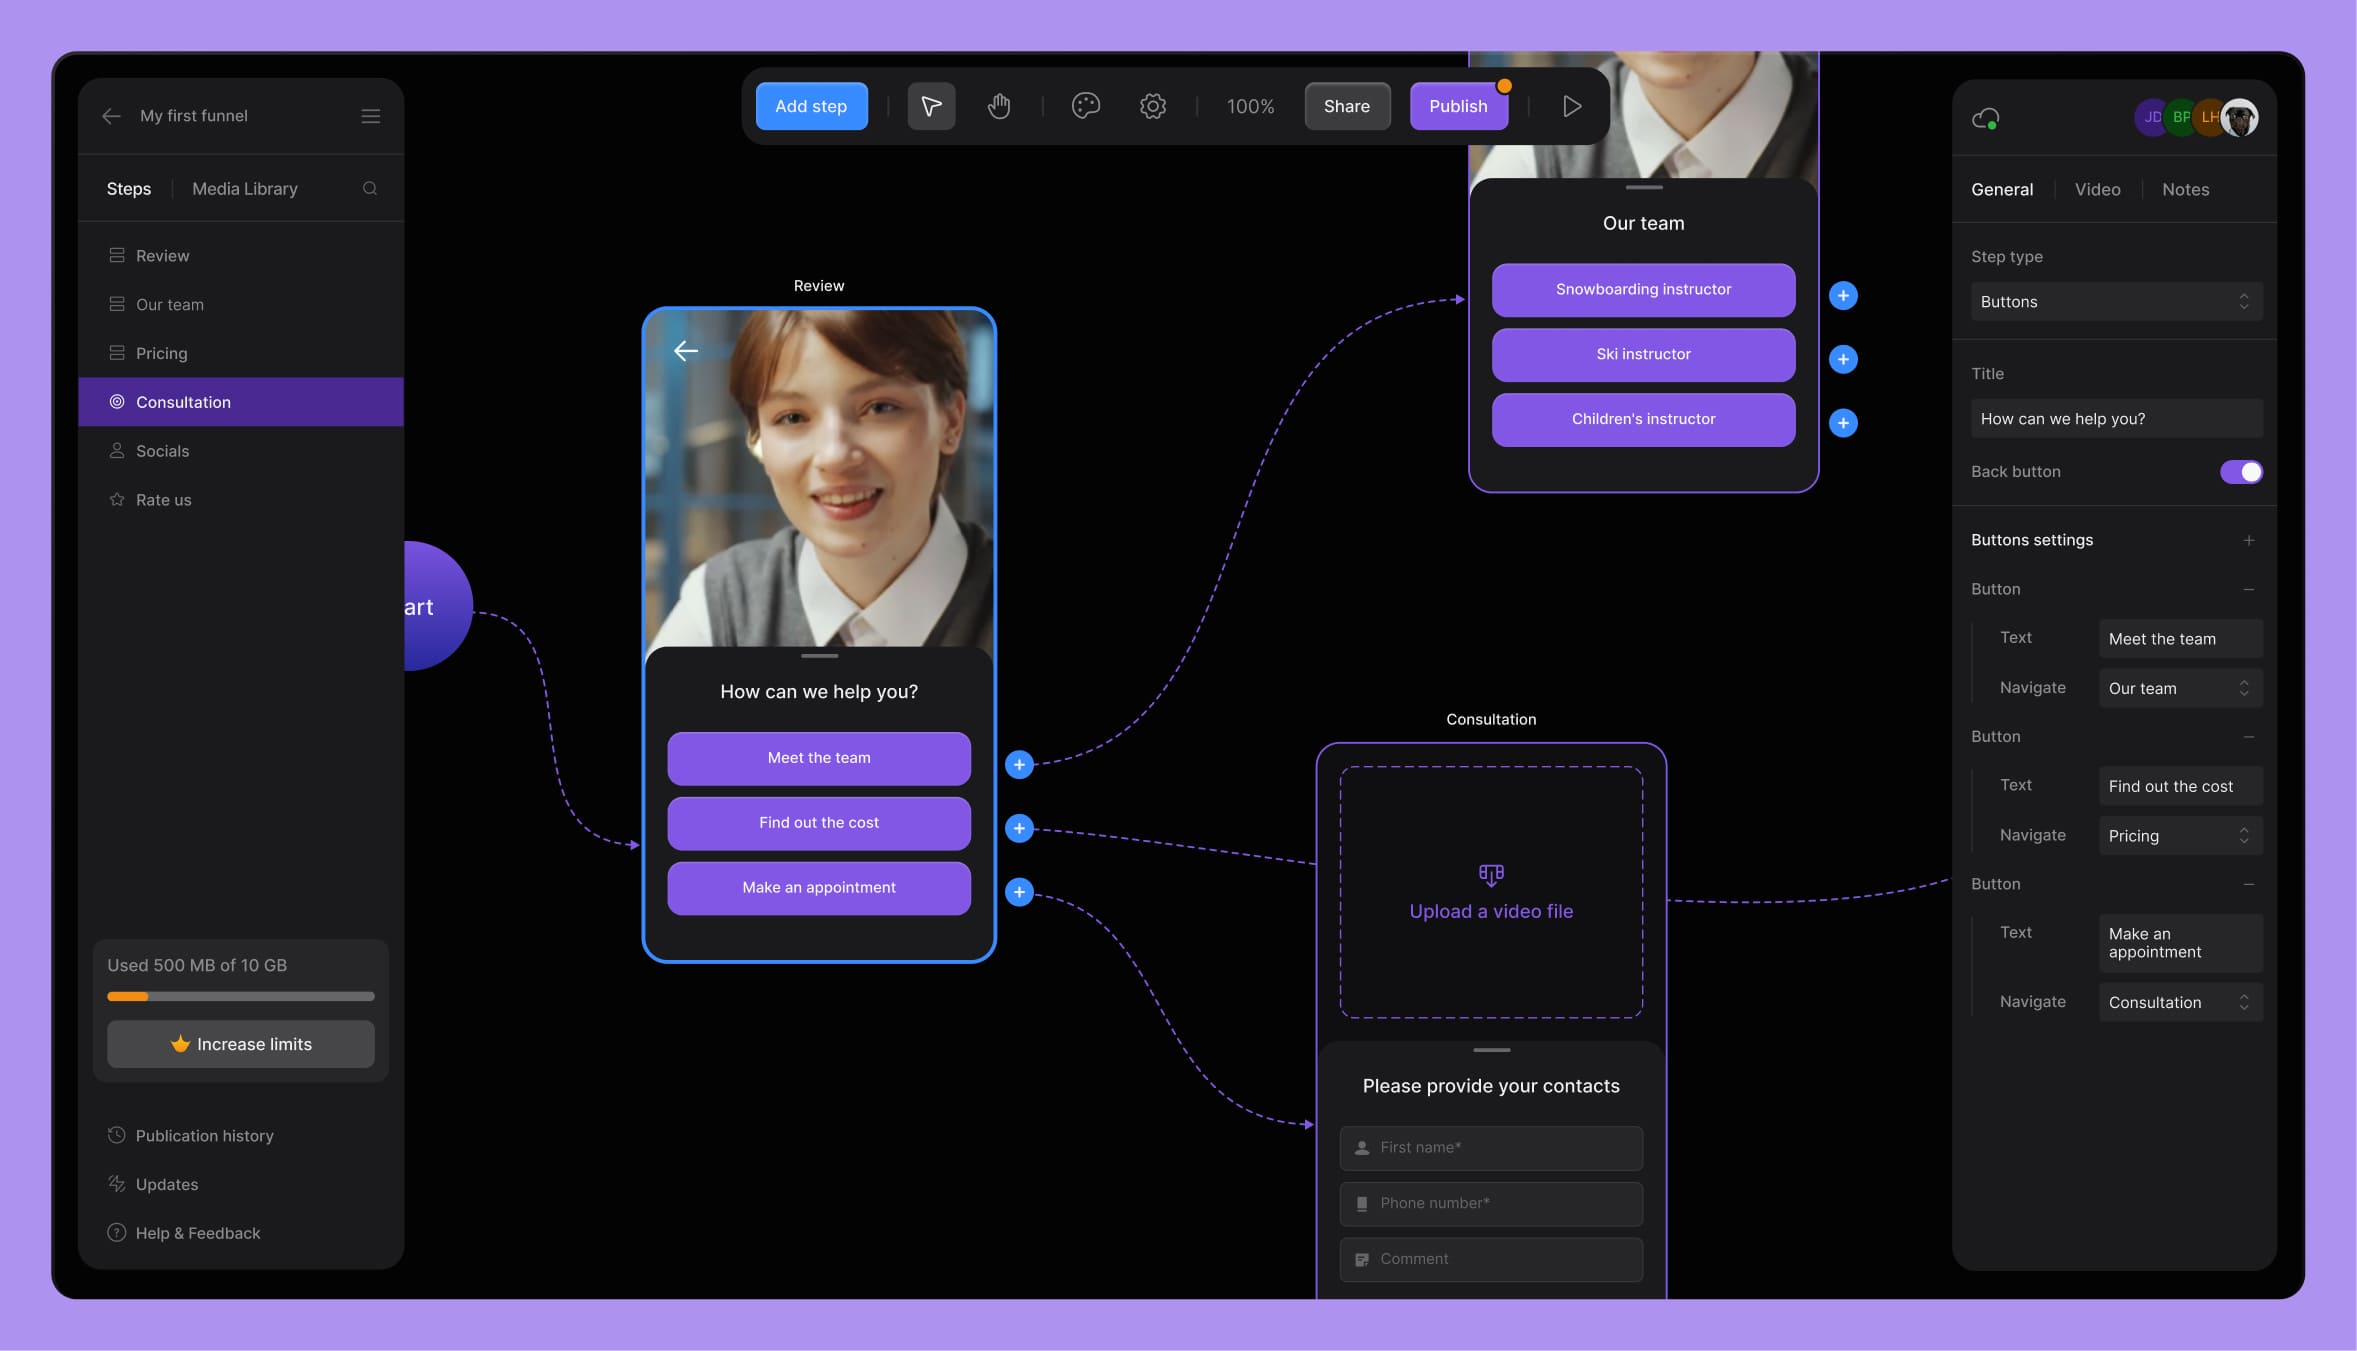Click the back arrow beside My first funnel
The height and width of the screenshot is (1351, 2357).
point(111,116)
